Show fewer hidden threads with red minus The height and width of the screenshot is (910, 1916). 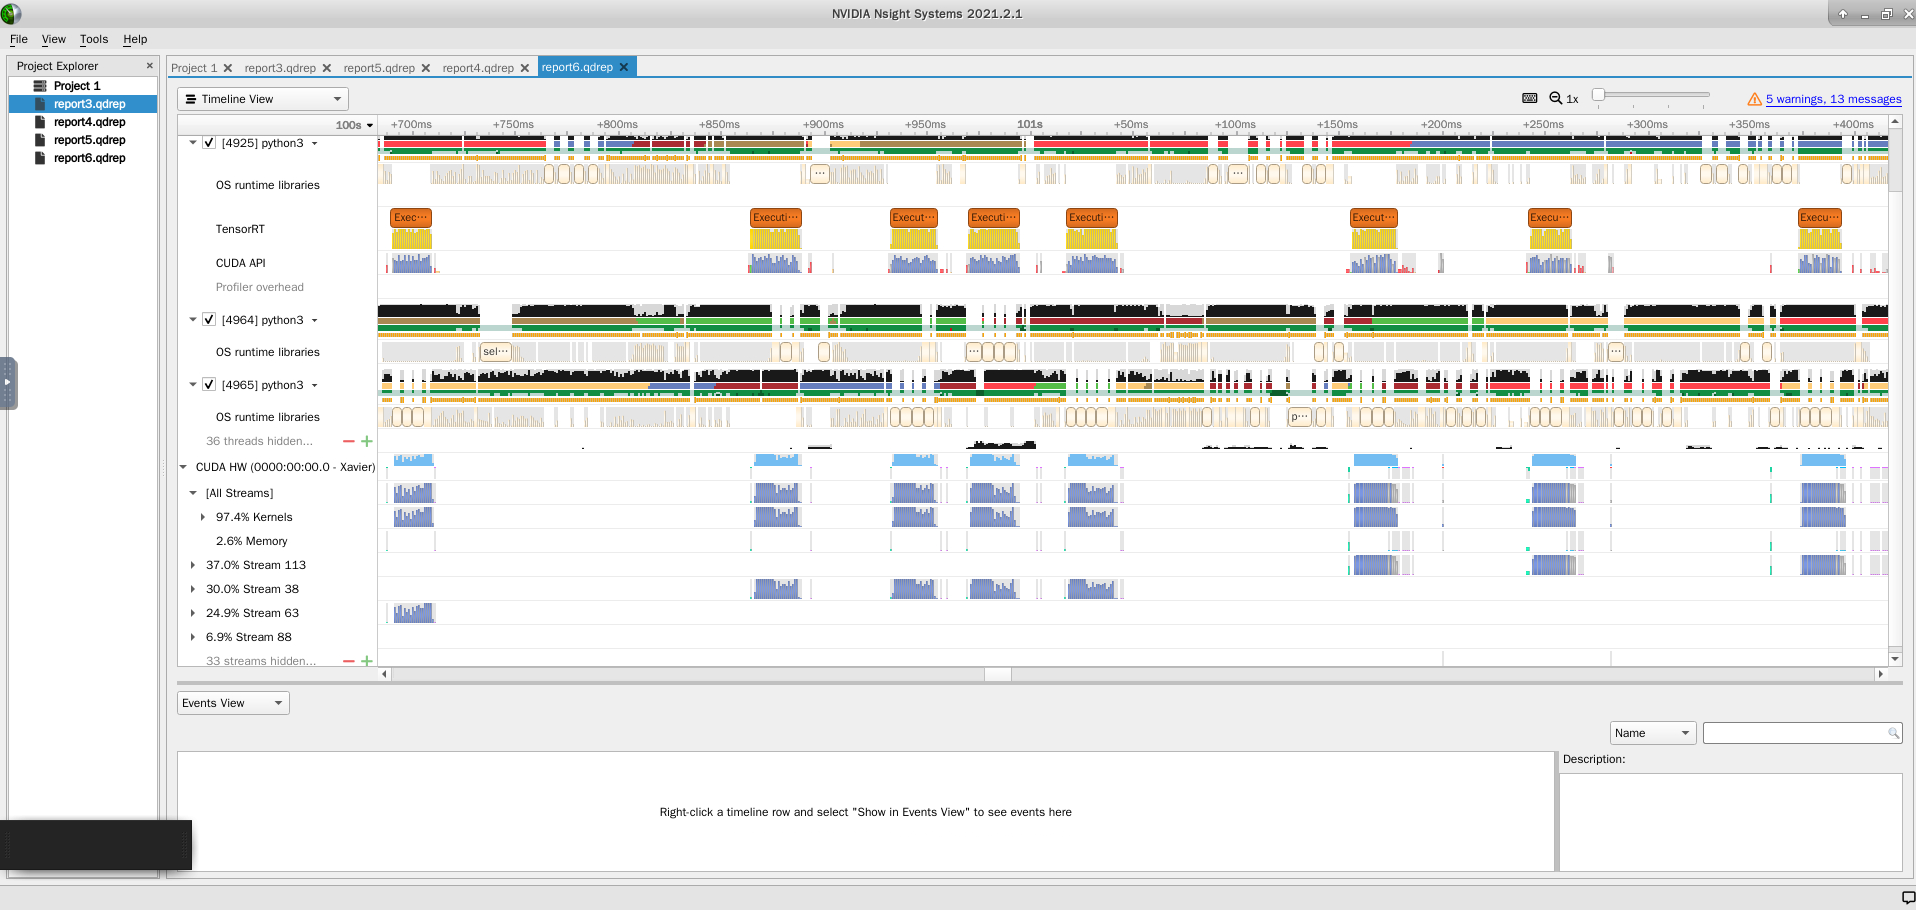click(349, 441)
